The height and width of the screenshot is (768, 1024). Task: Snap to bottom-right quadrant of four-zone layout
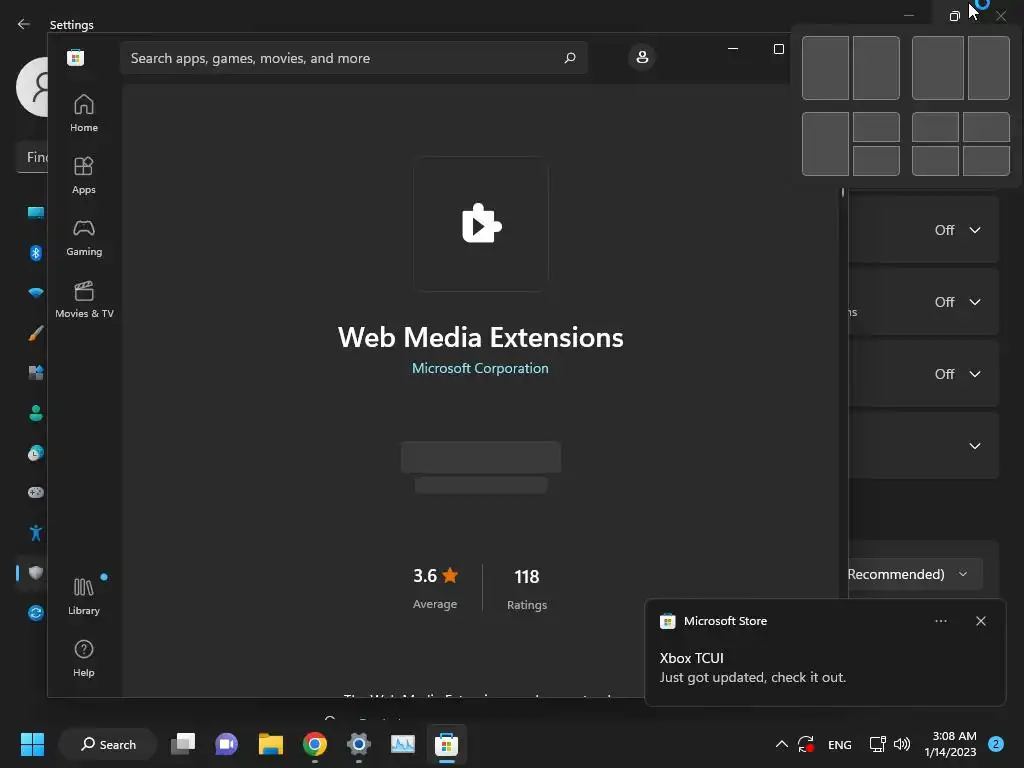pos(986,161)
